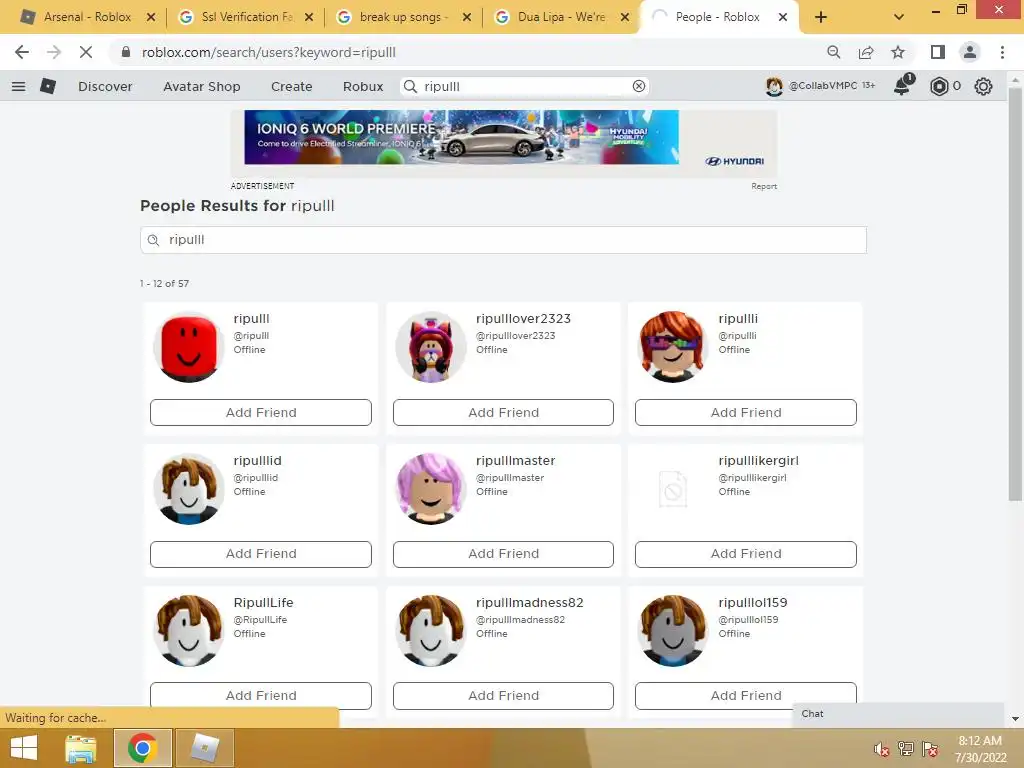This screenshot has width=1024, height=768.
Task: Click the ripulllmaster pink hair avatar
Action: pyautogui.click(x=431, y=488)
